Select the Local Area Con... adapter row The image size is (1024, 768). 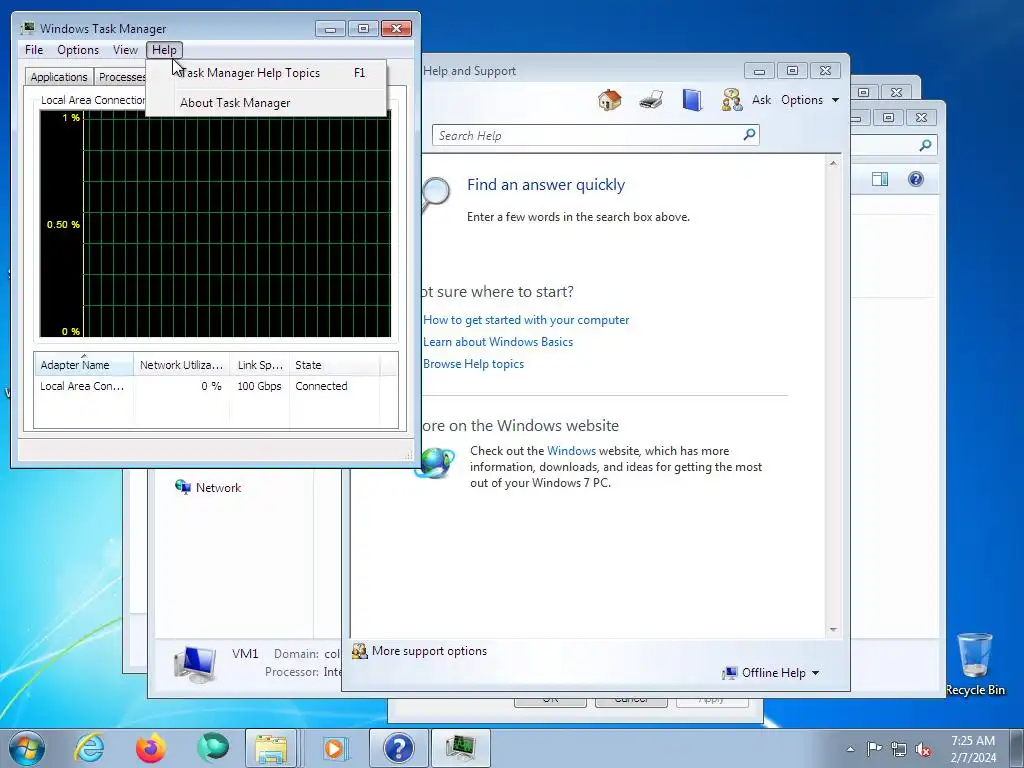[216, 386]
